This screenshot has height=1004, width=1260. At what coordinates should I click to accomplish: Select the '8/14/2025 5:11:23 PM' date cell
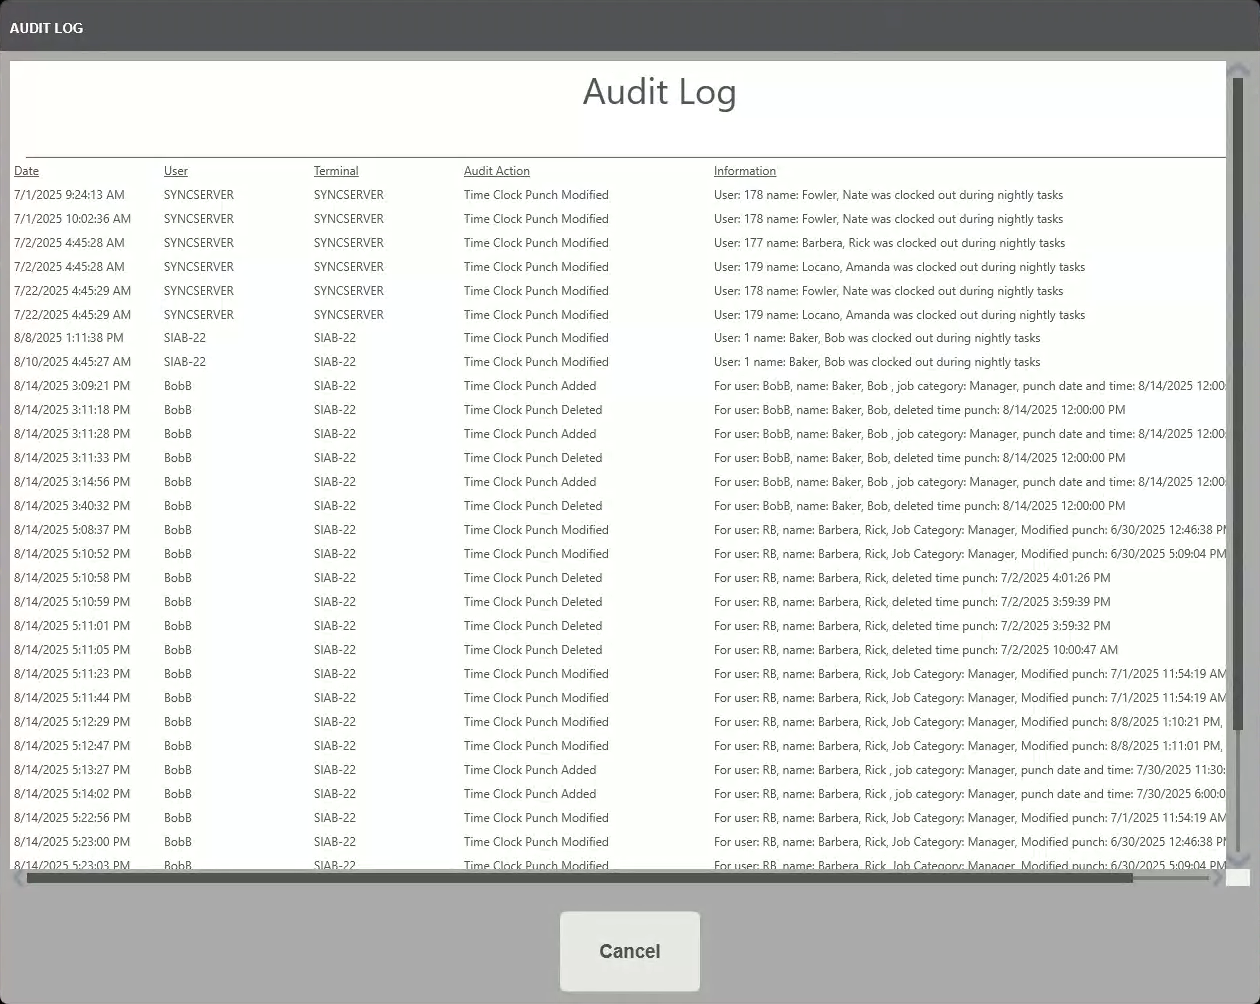coord(72,674)
